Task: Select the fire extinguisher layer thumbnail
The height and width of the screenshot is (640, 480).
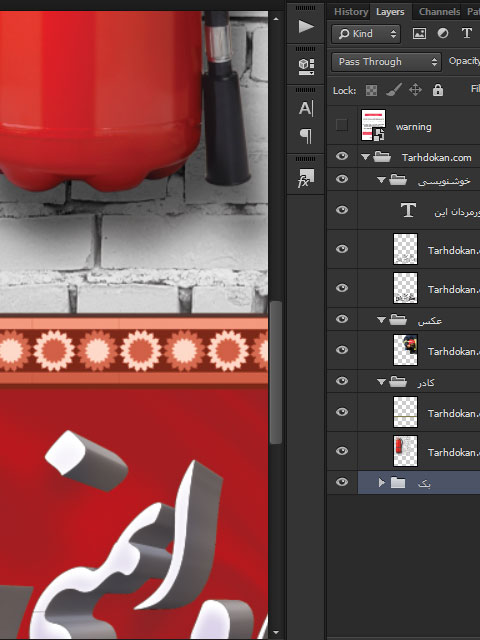Action: pyautogui.click(x=405, y=451)
